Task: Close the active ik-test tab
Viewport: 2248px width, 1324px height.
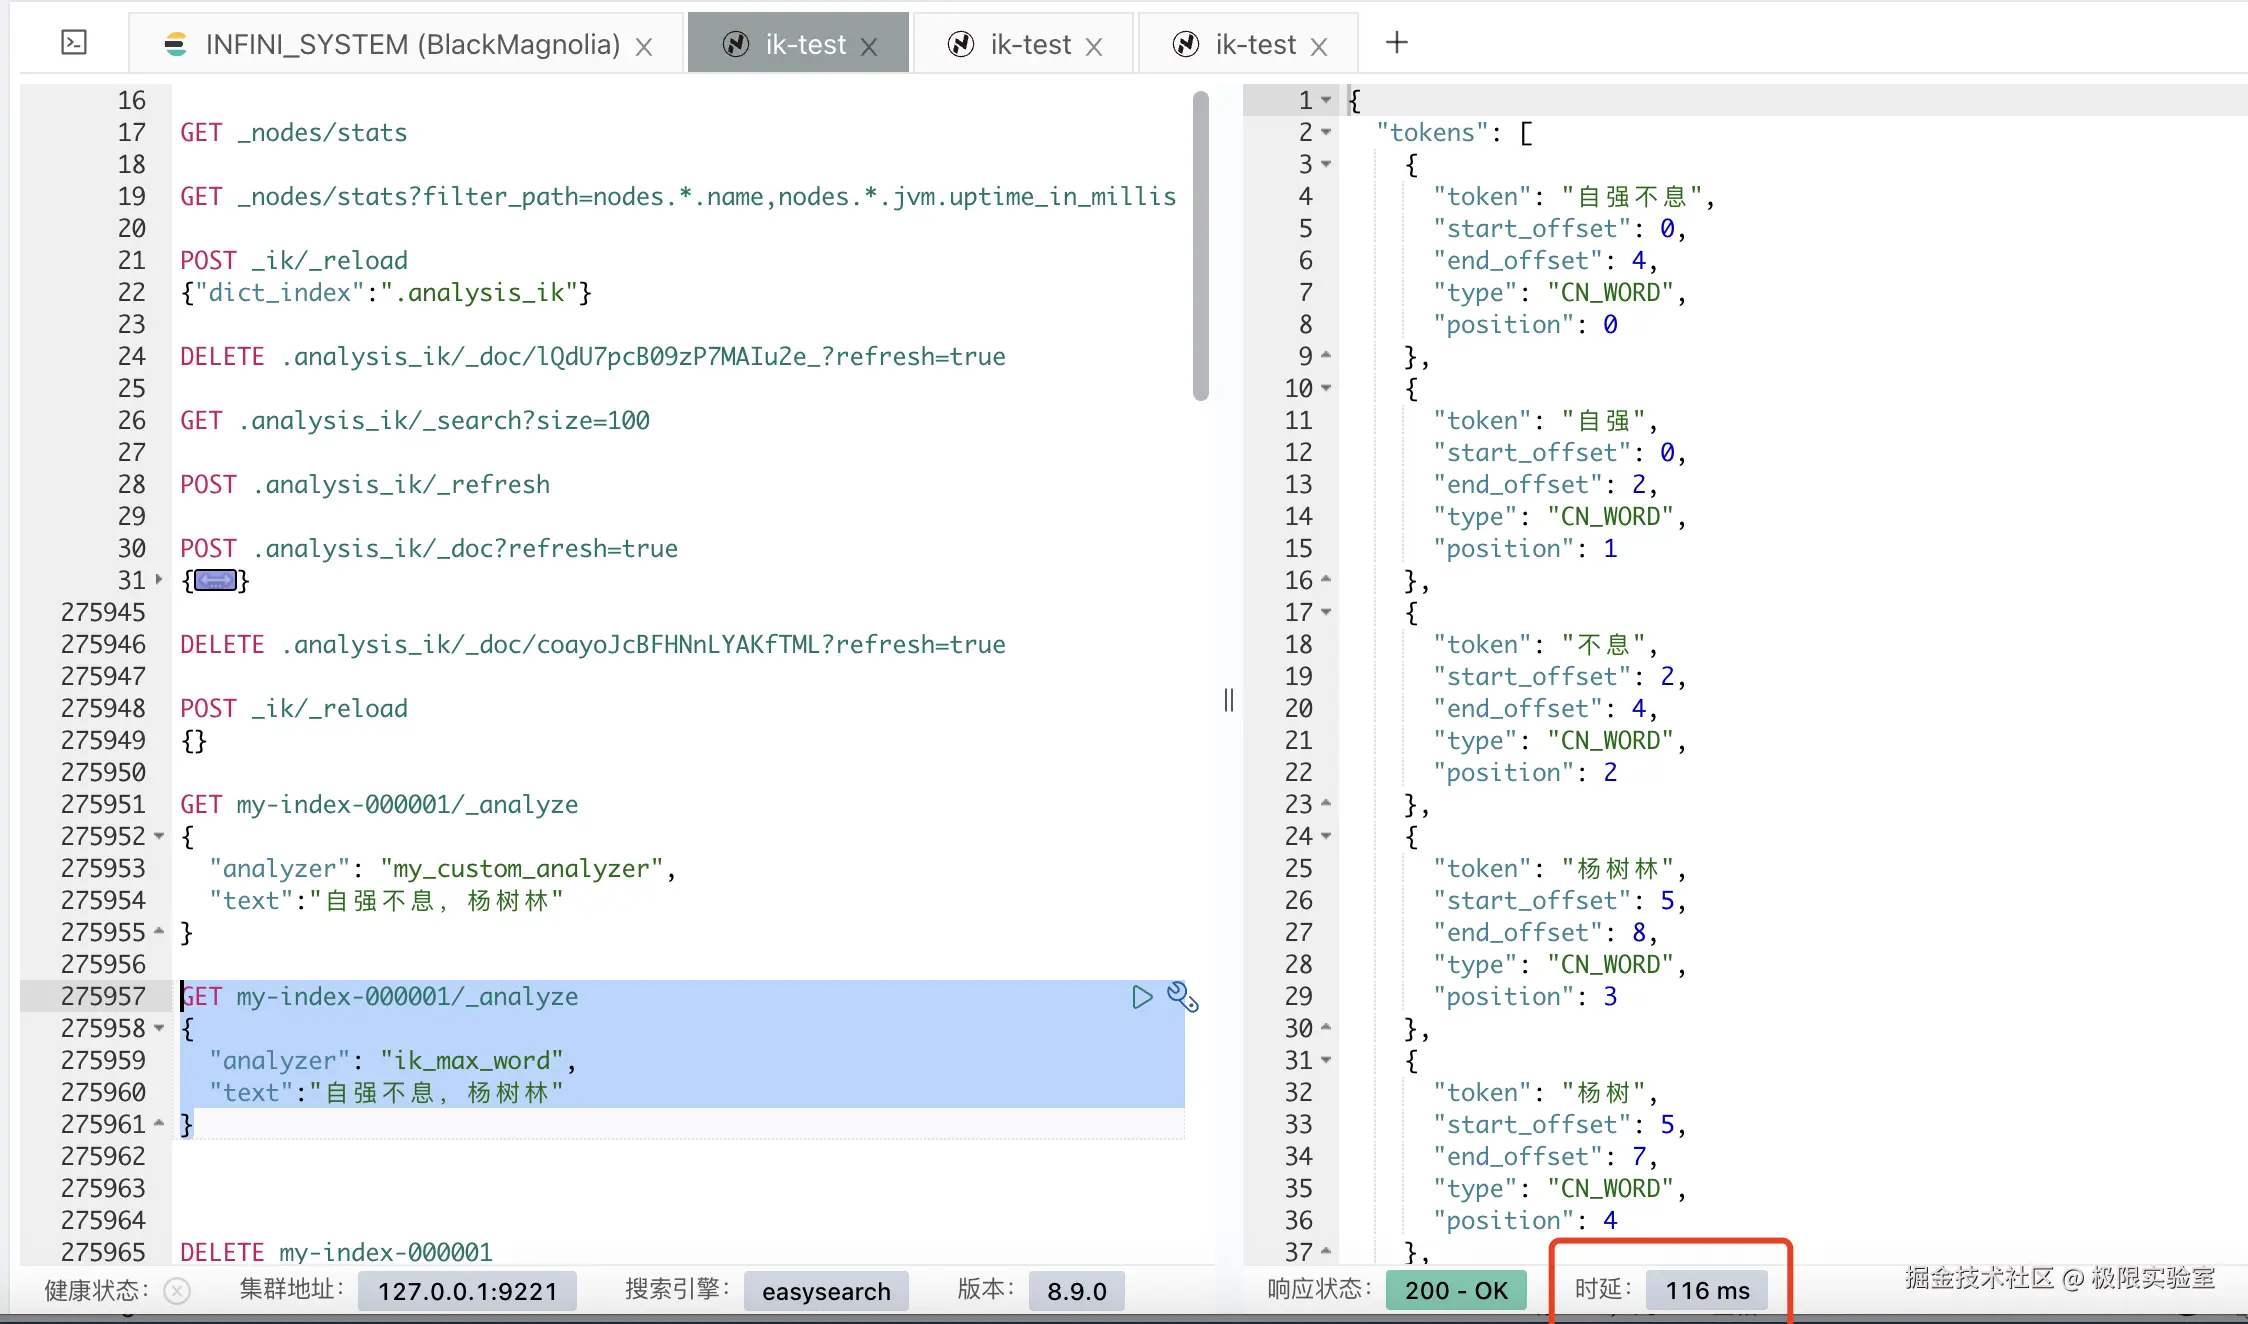Action: click(869, 46)
